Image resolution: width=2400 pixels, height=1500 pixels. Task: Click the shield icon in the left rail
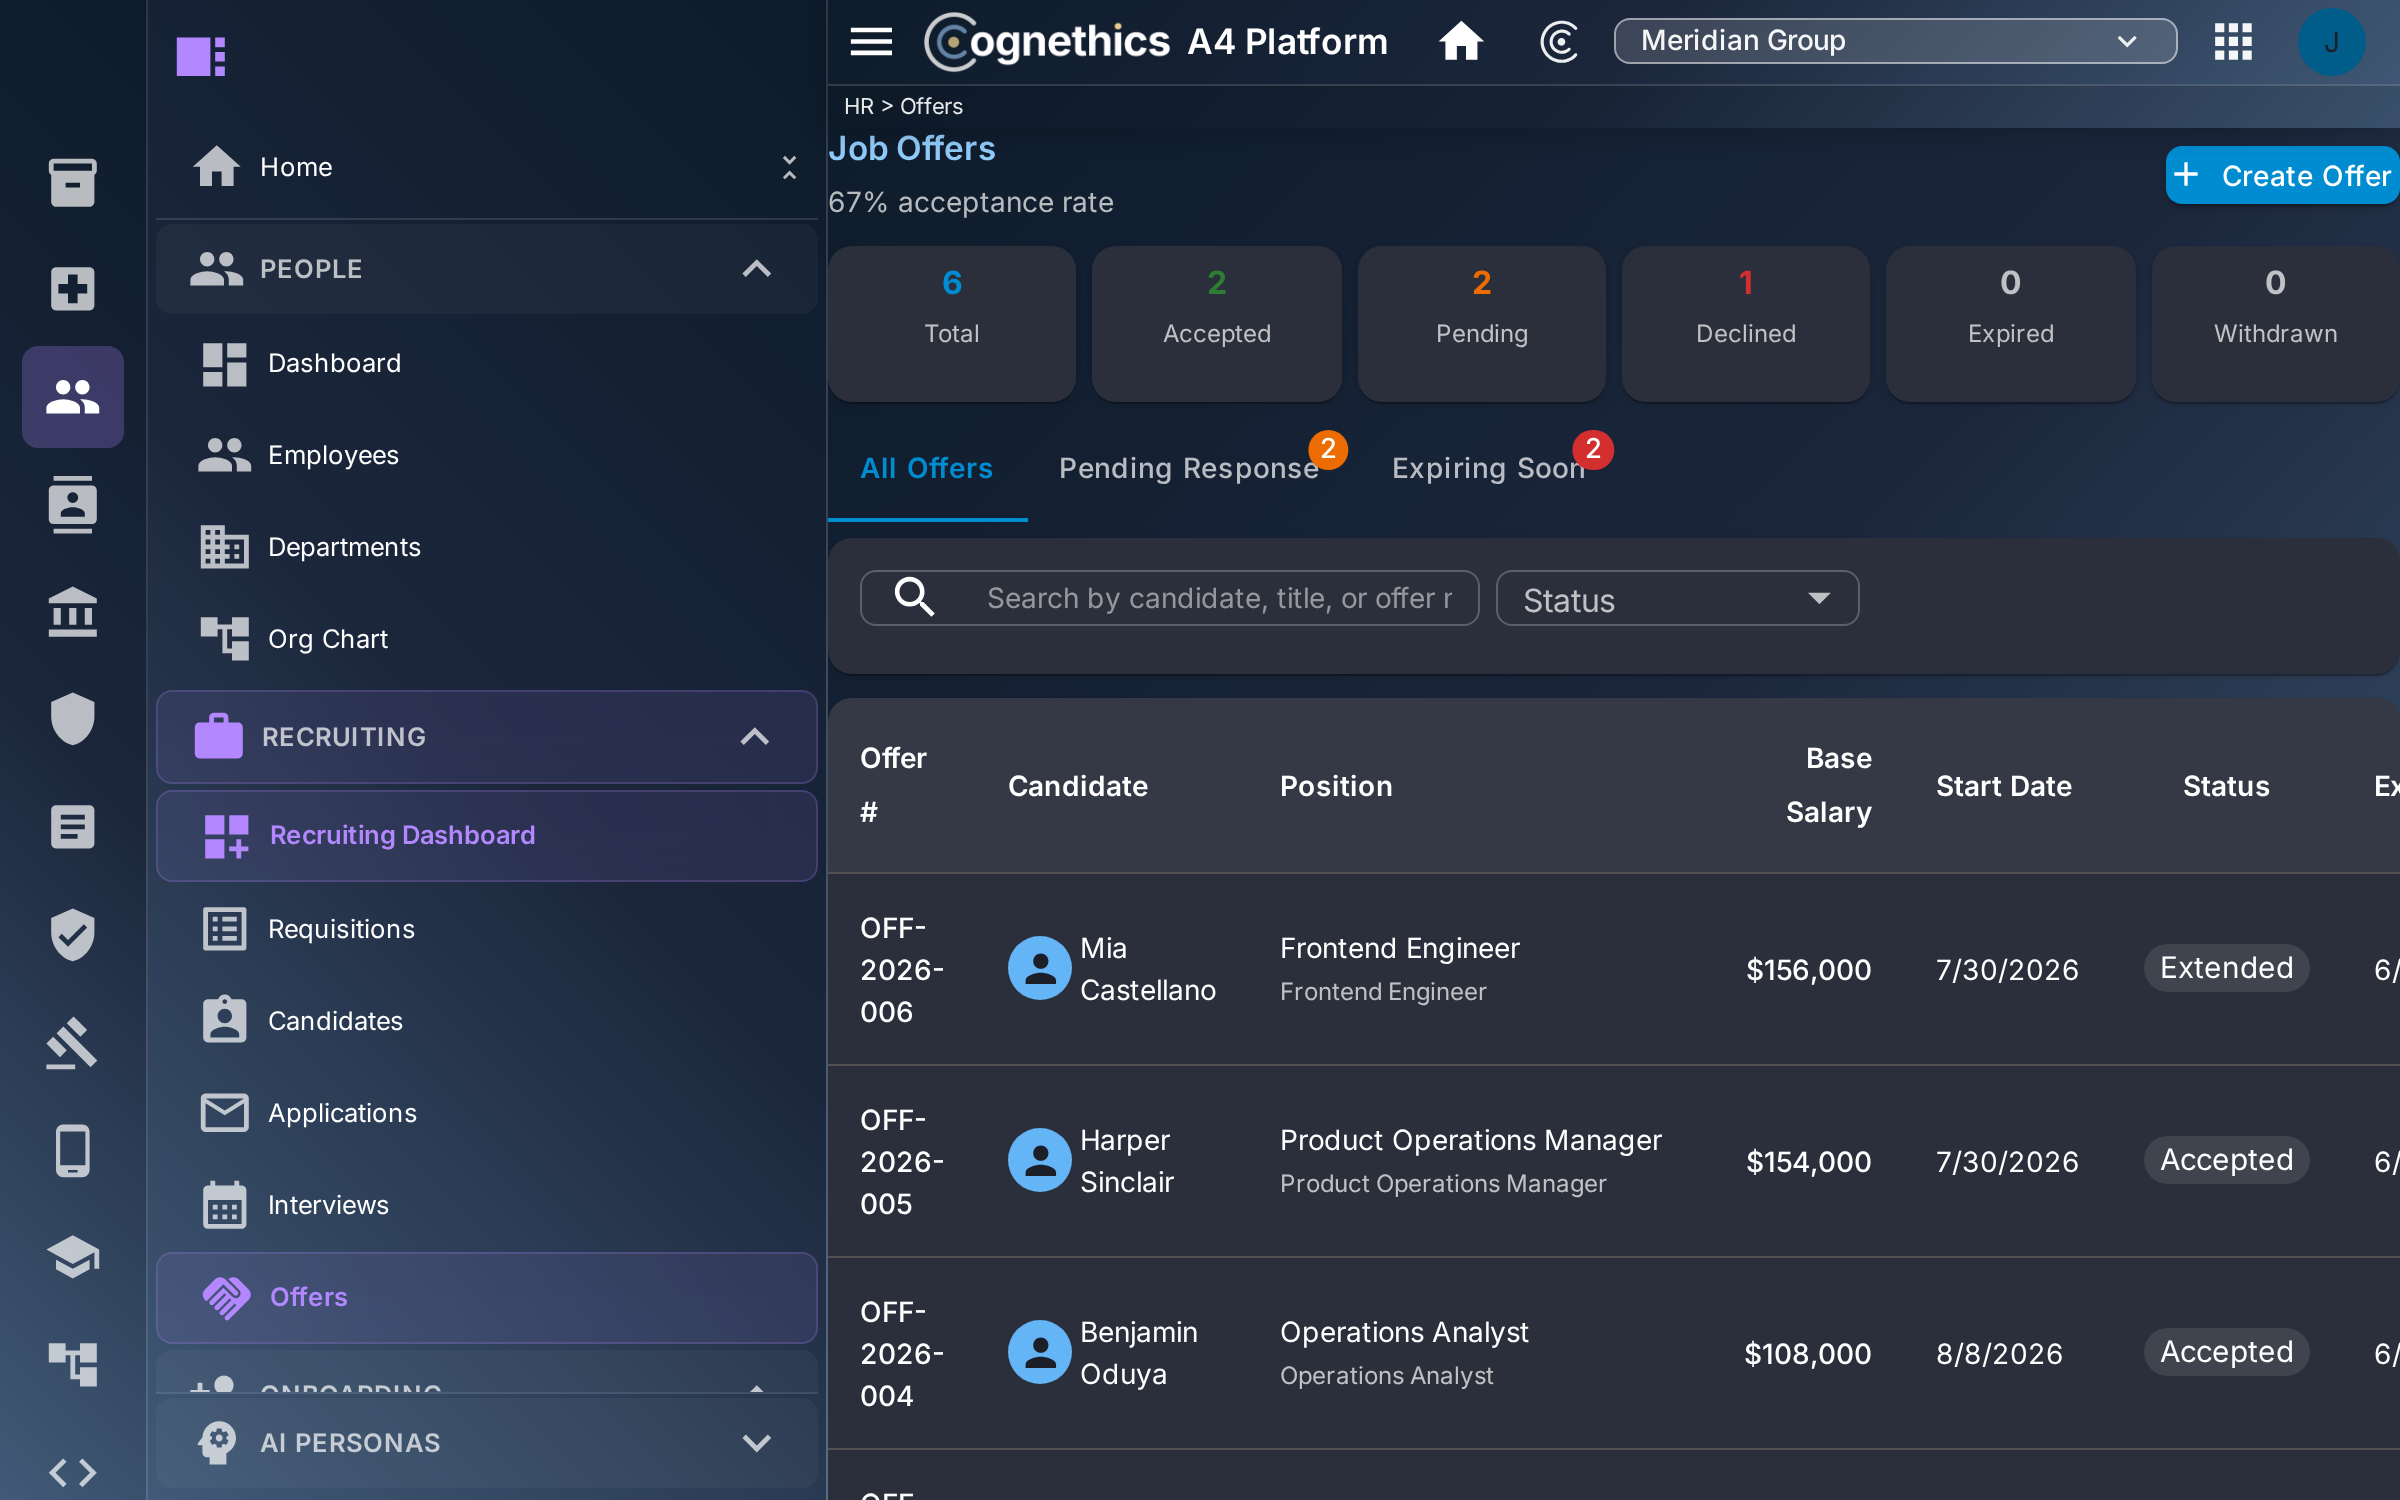(x=72, y=718)
